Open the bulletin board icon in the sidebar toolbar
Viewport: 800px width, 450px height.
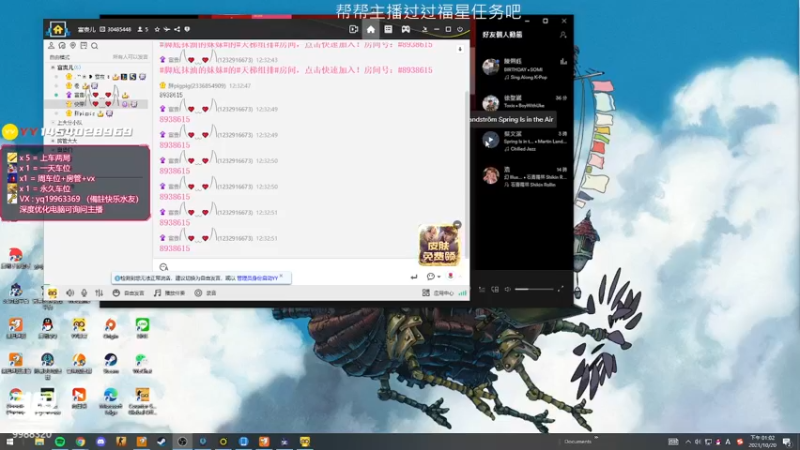(x=84, y=46)
